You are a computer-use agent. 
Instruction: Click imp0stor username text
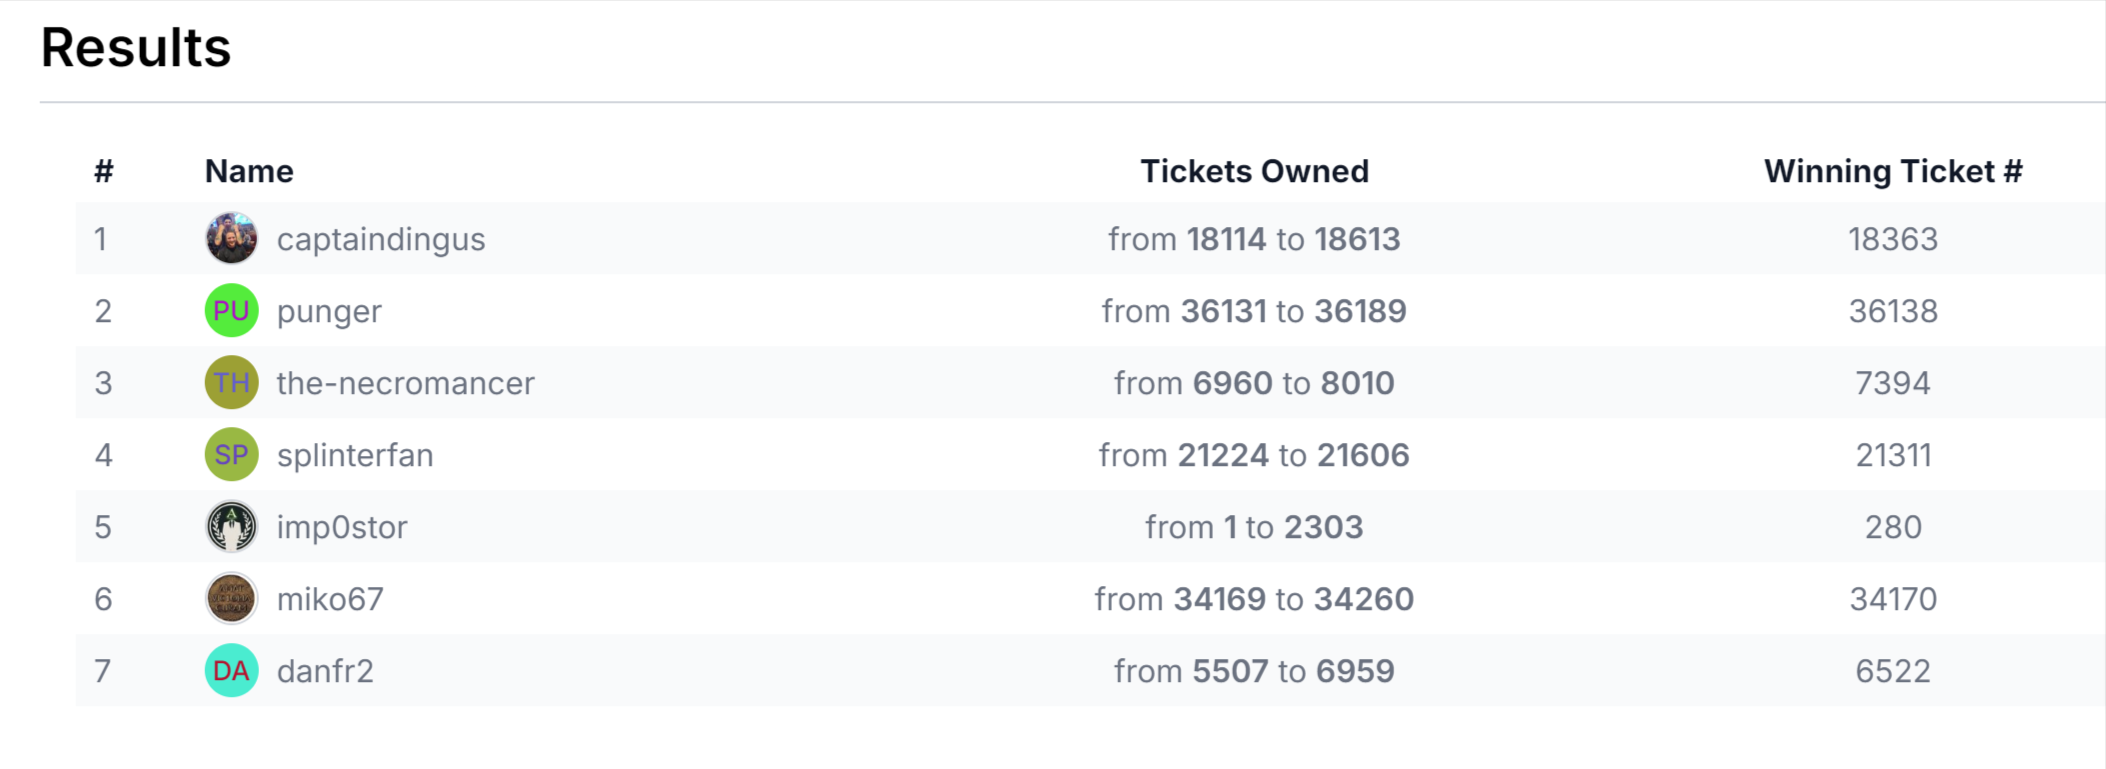pyautogui.click(x=342, y=528)
